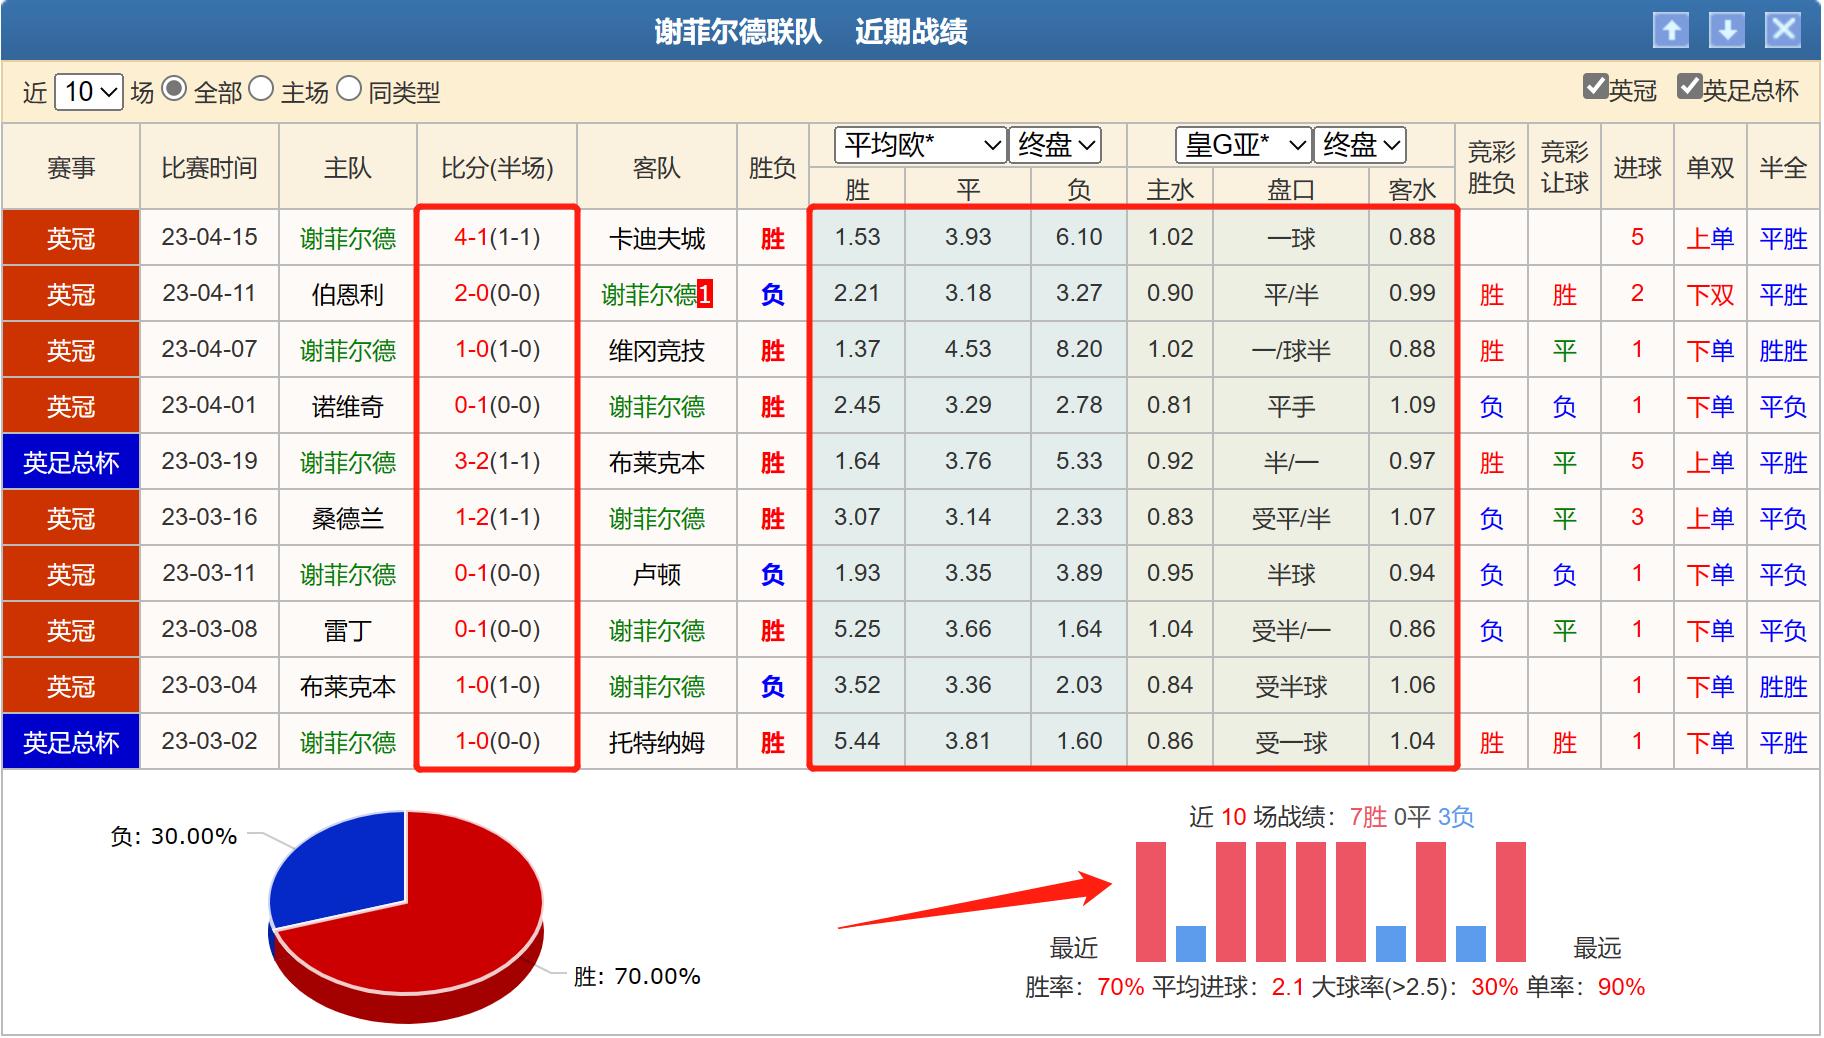
Task: Click the up-arrow icon in the title bar
Action: (x=1672, y=30)
